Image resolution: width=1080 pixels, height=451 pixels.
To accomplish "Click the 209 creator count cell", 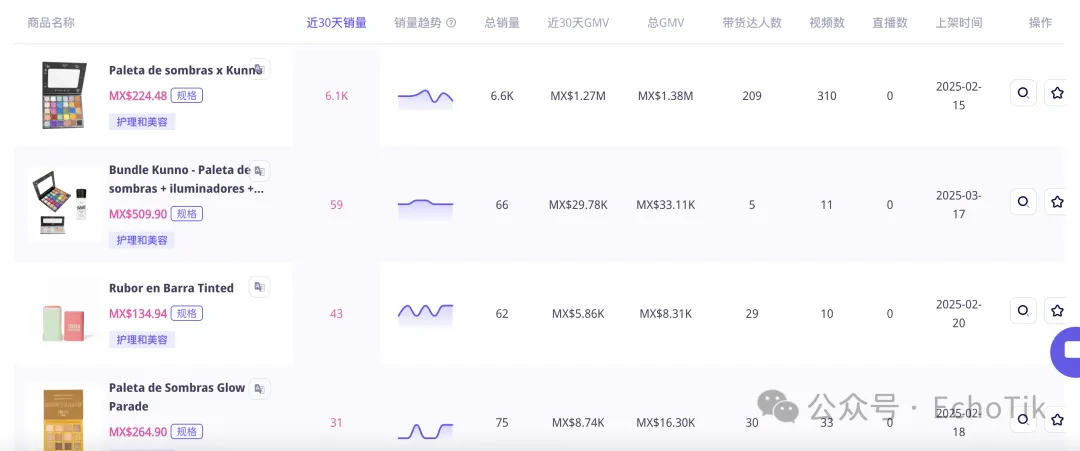I will pos(752,96).
